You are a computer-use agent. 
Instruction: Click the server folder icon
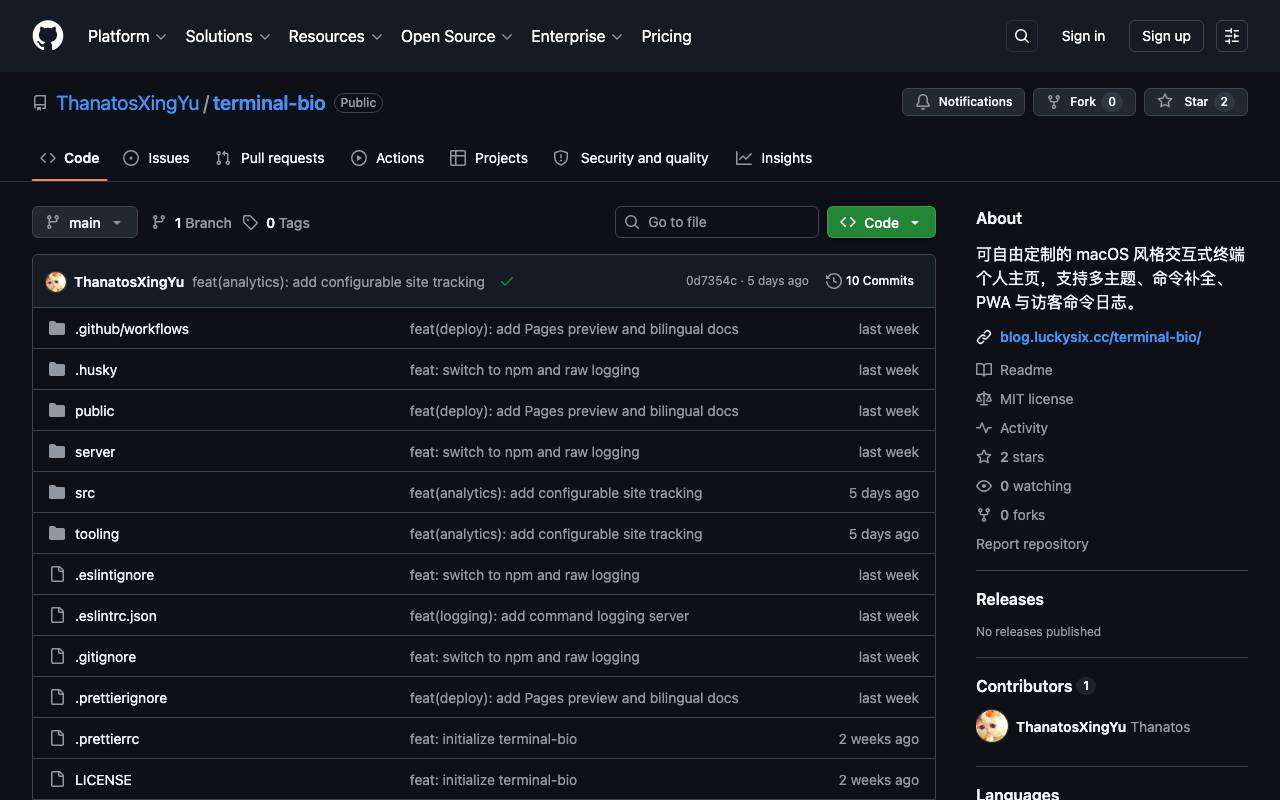57,451
